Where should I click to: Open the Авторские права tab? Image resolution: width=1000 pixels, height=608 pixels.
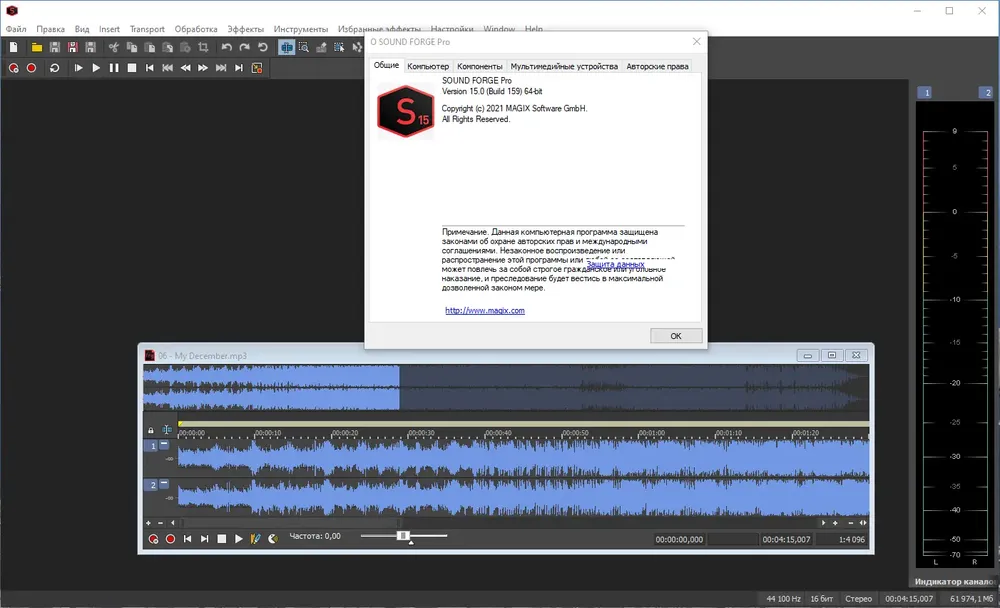[x=657, y=66]
